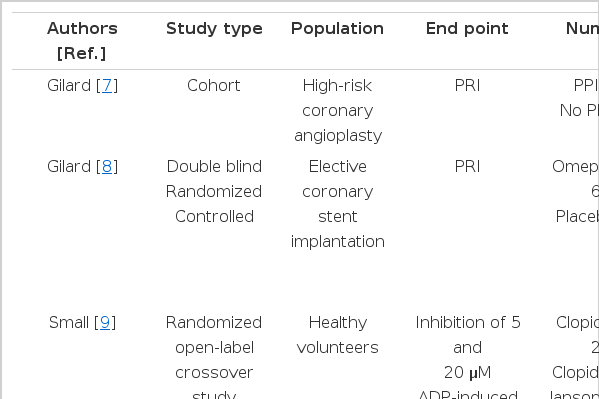Click the Population column header

(x=337, y=29)
